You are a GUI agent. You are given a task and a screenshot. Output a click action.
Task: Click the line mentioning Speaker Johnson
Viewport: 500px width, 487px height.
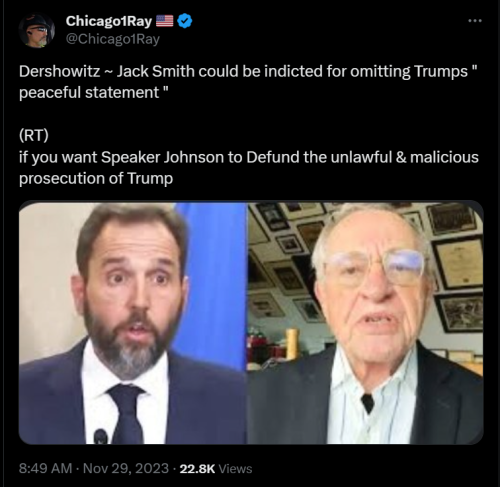[x=249, y=157]
